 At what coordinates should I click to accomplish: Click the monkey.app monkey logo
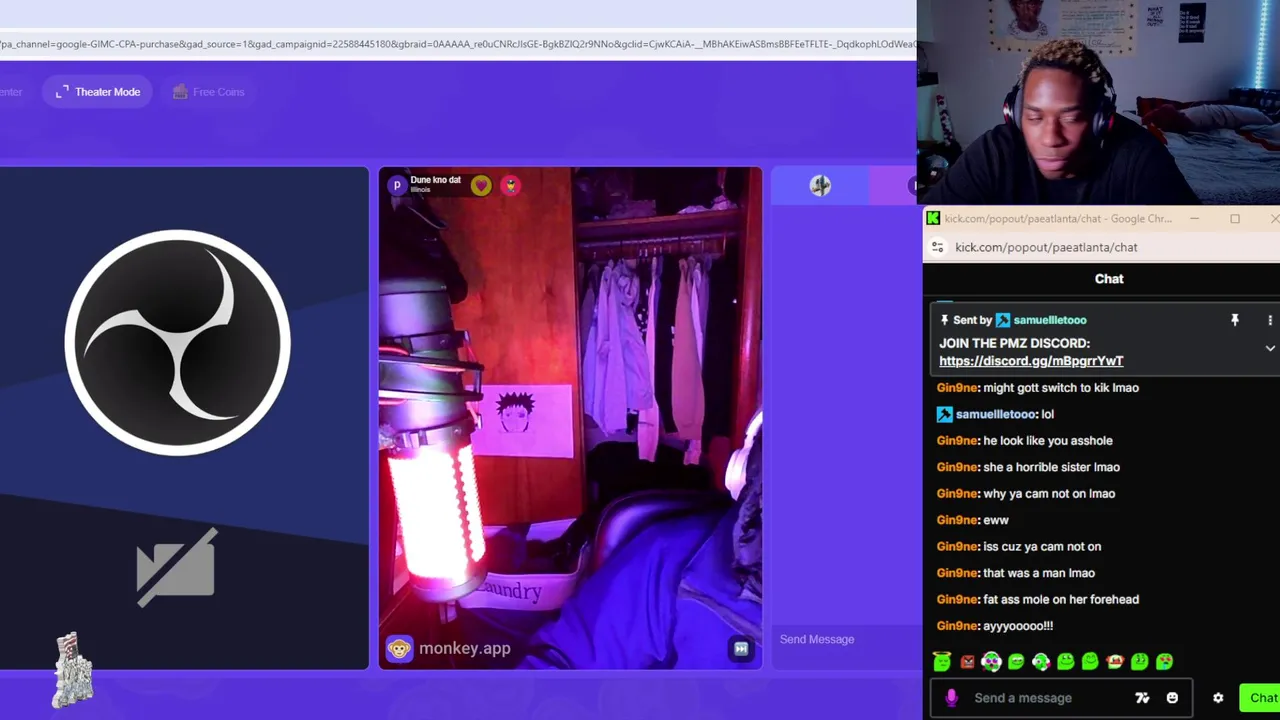tap(399, 648)
